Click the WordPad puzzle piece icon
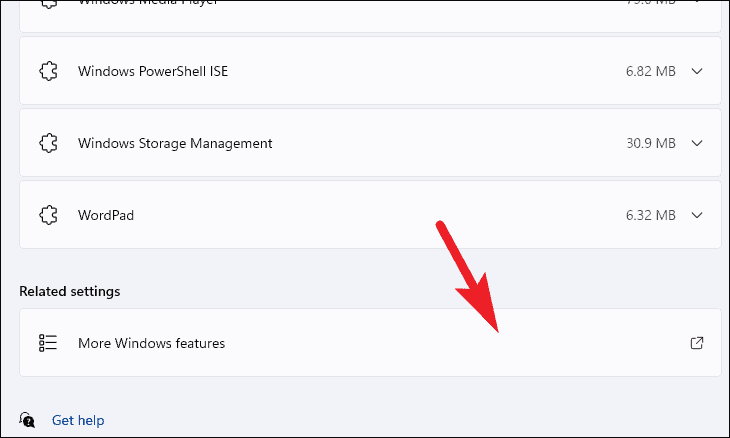The height and width of the screenshot is (438, 730). [48, 215]
